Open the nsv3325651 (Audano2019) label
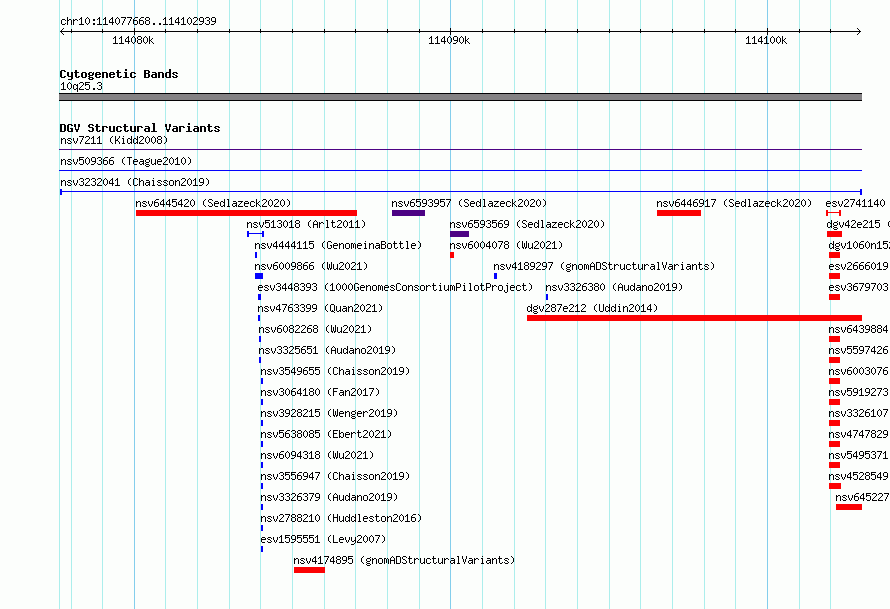The height and width of the screenshot is (609, 890). pos(328,350)
